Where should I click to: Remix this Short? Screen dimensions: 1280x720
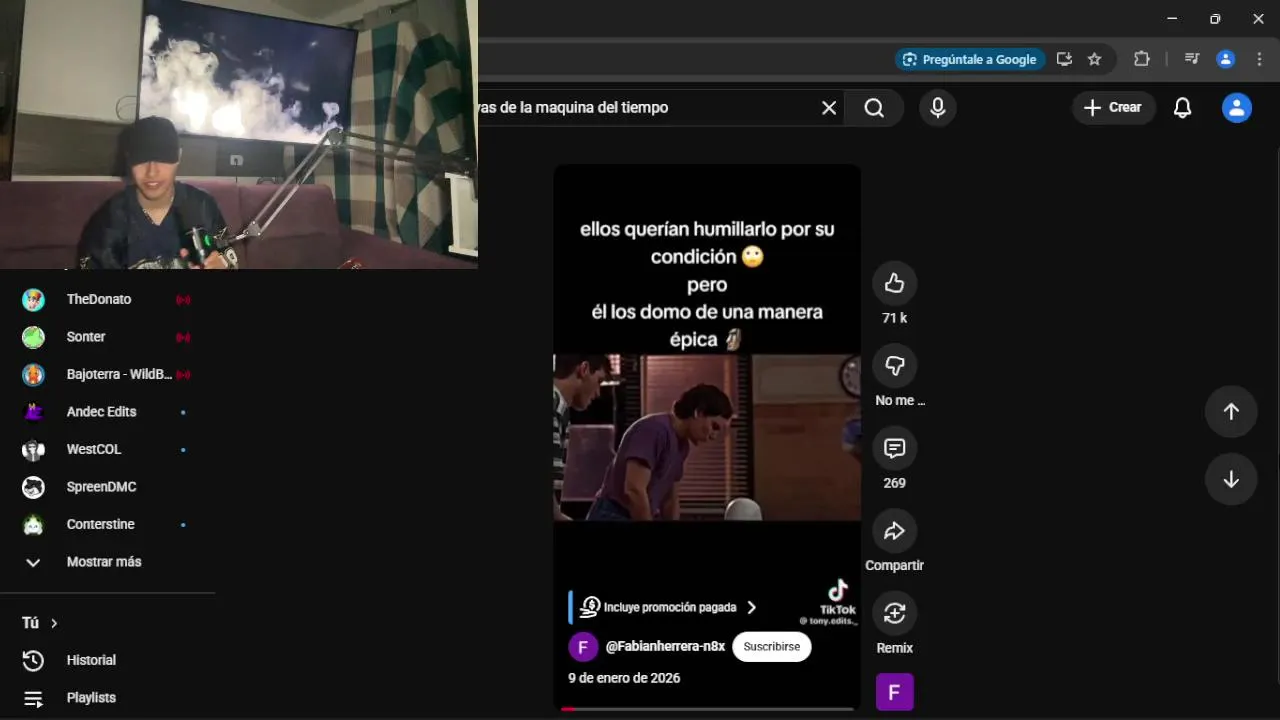[894, 613]
